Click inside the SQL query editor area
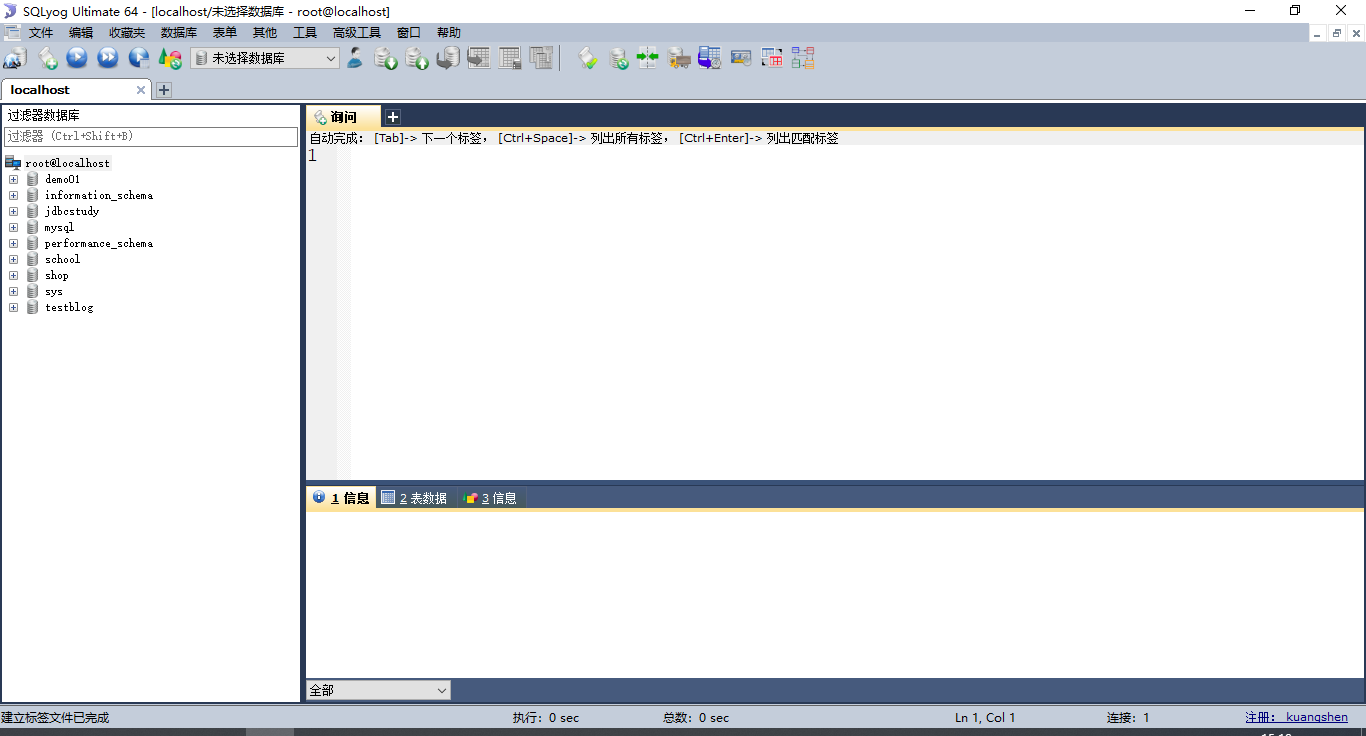Screen dimensions: 1366x736 857,312
